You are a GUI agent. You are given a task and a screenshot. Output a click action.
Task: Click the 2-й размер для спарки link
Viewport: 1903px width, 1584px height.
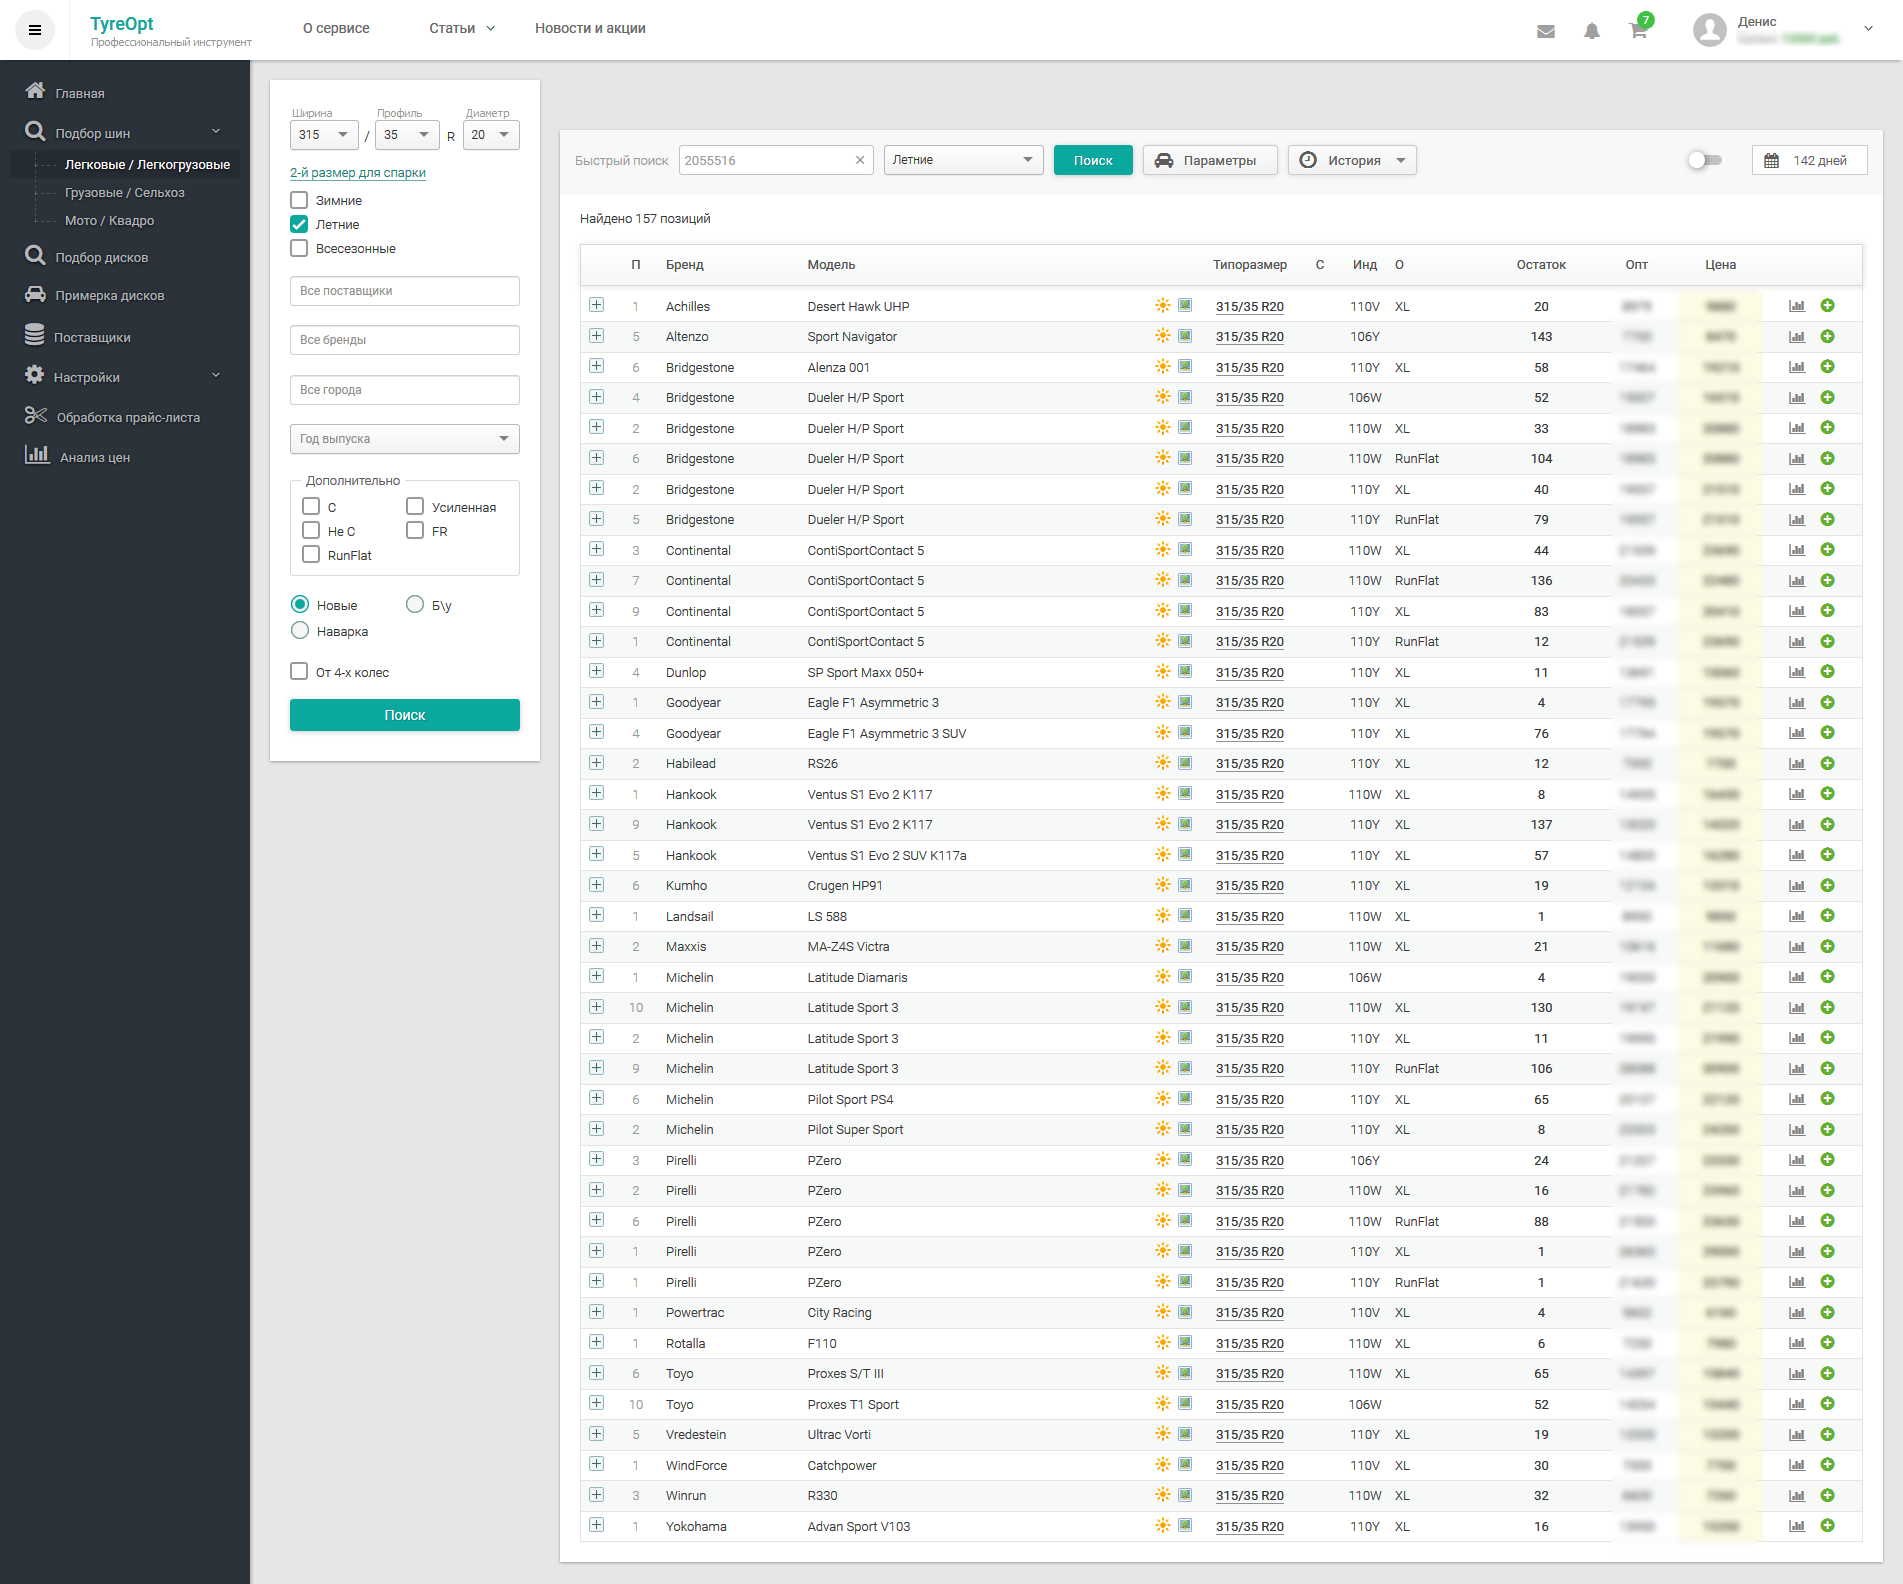point(358,172)
